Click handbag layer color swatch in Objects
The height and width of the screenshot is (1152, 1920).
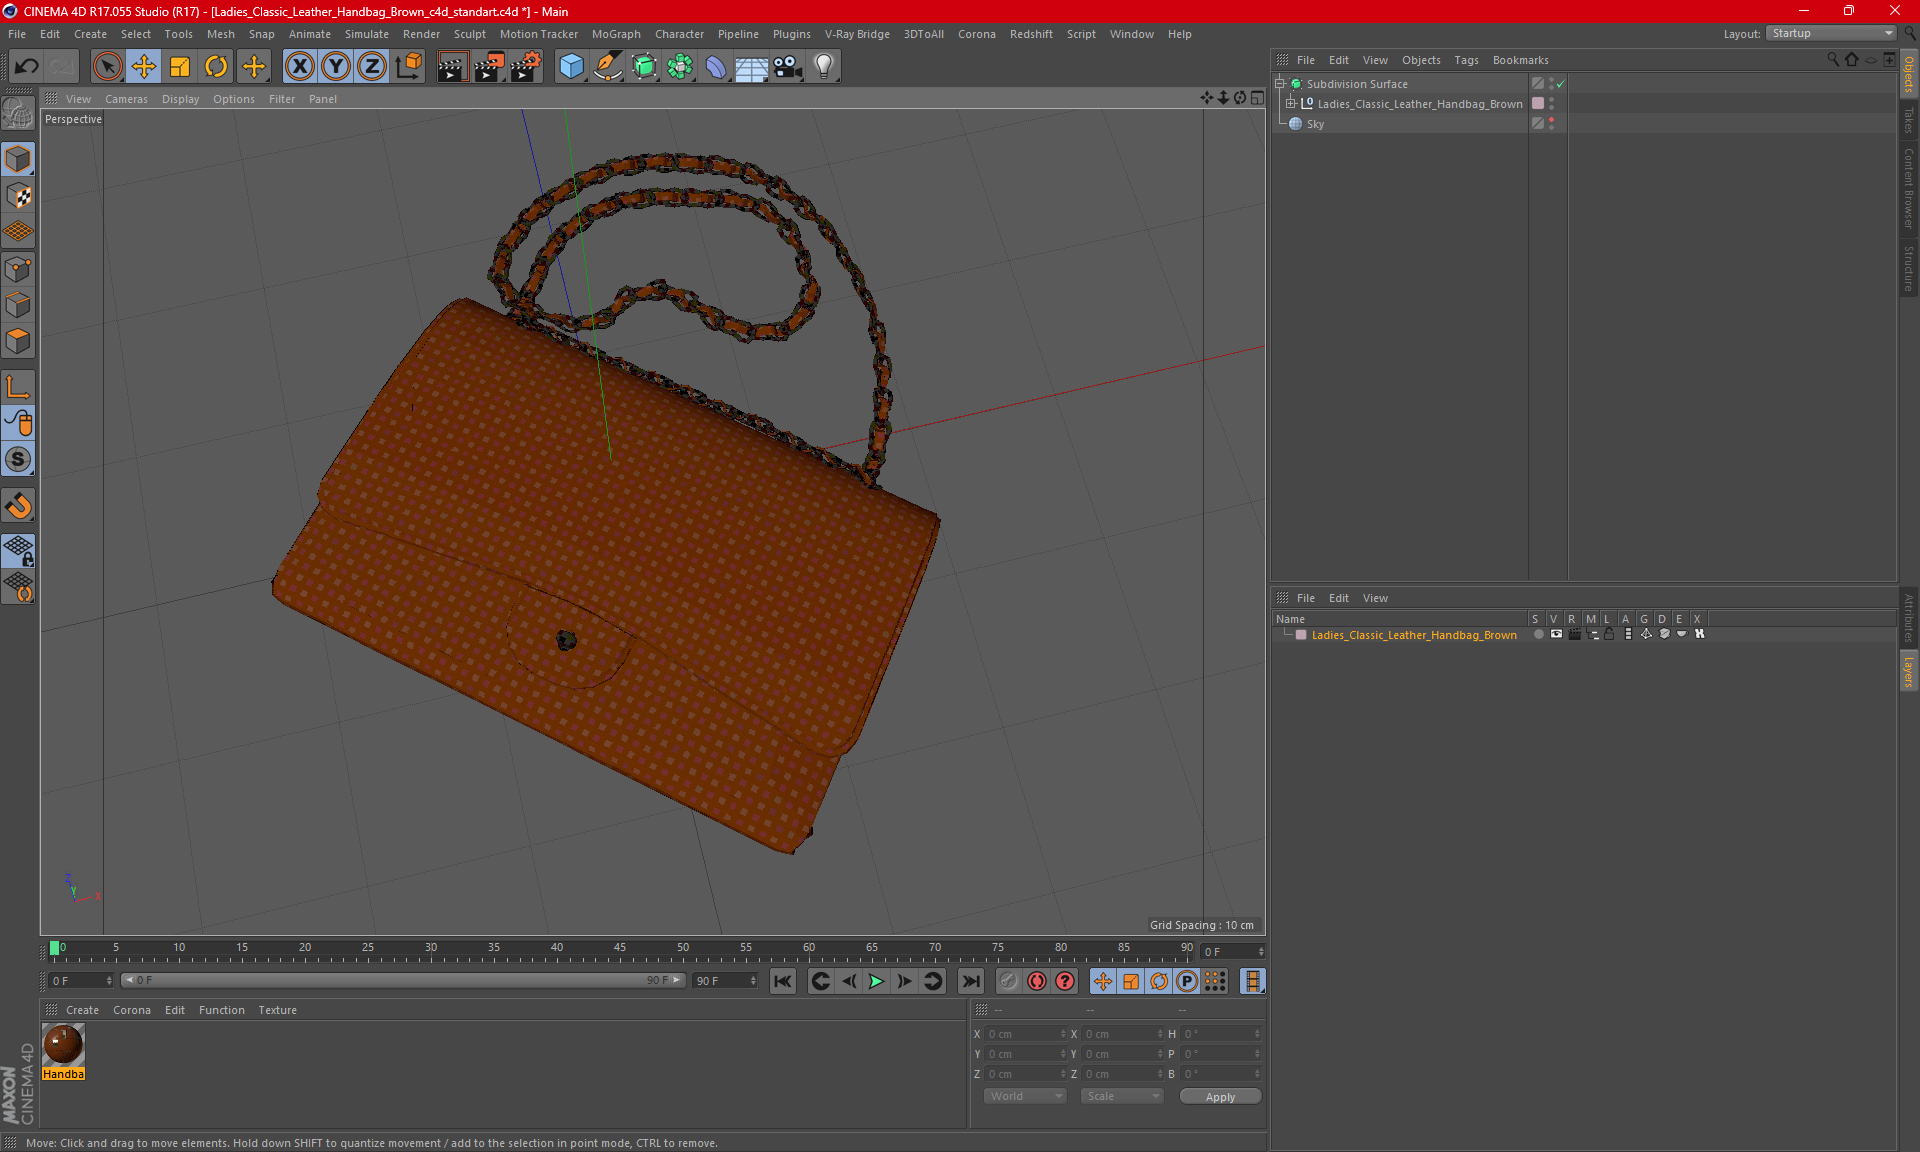[1538, 103]
